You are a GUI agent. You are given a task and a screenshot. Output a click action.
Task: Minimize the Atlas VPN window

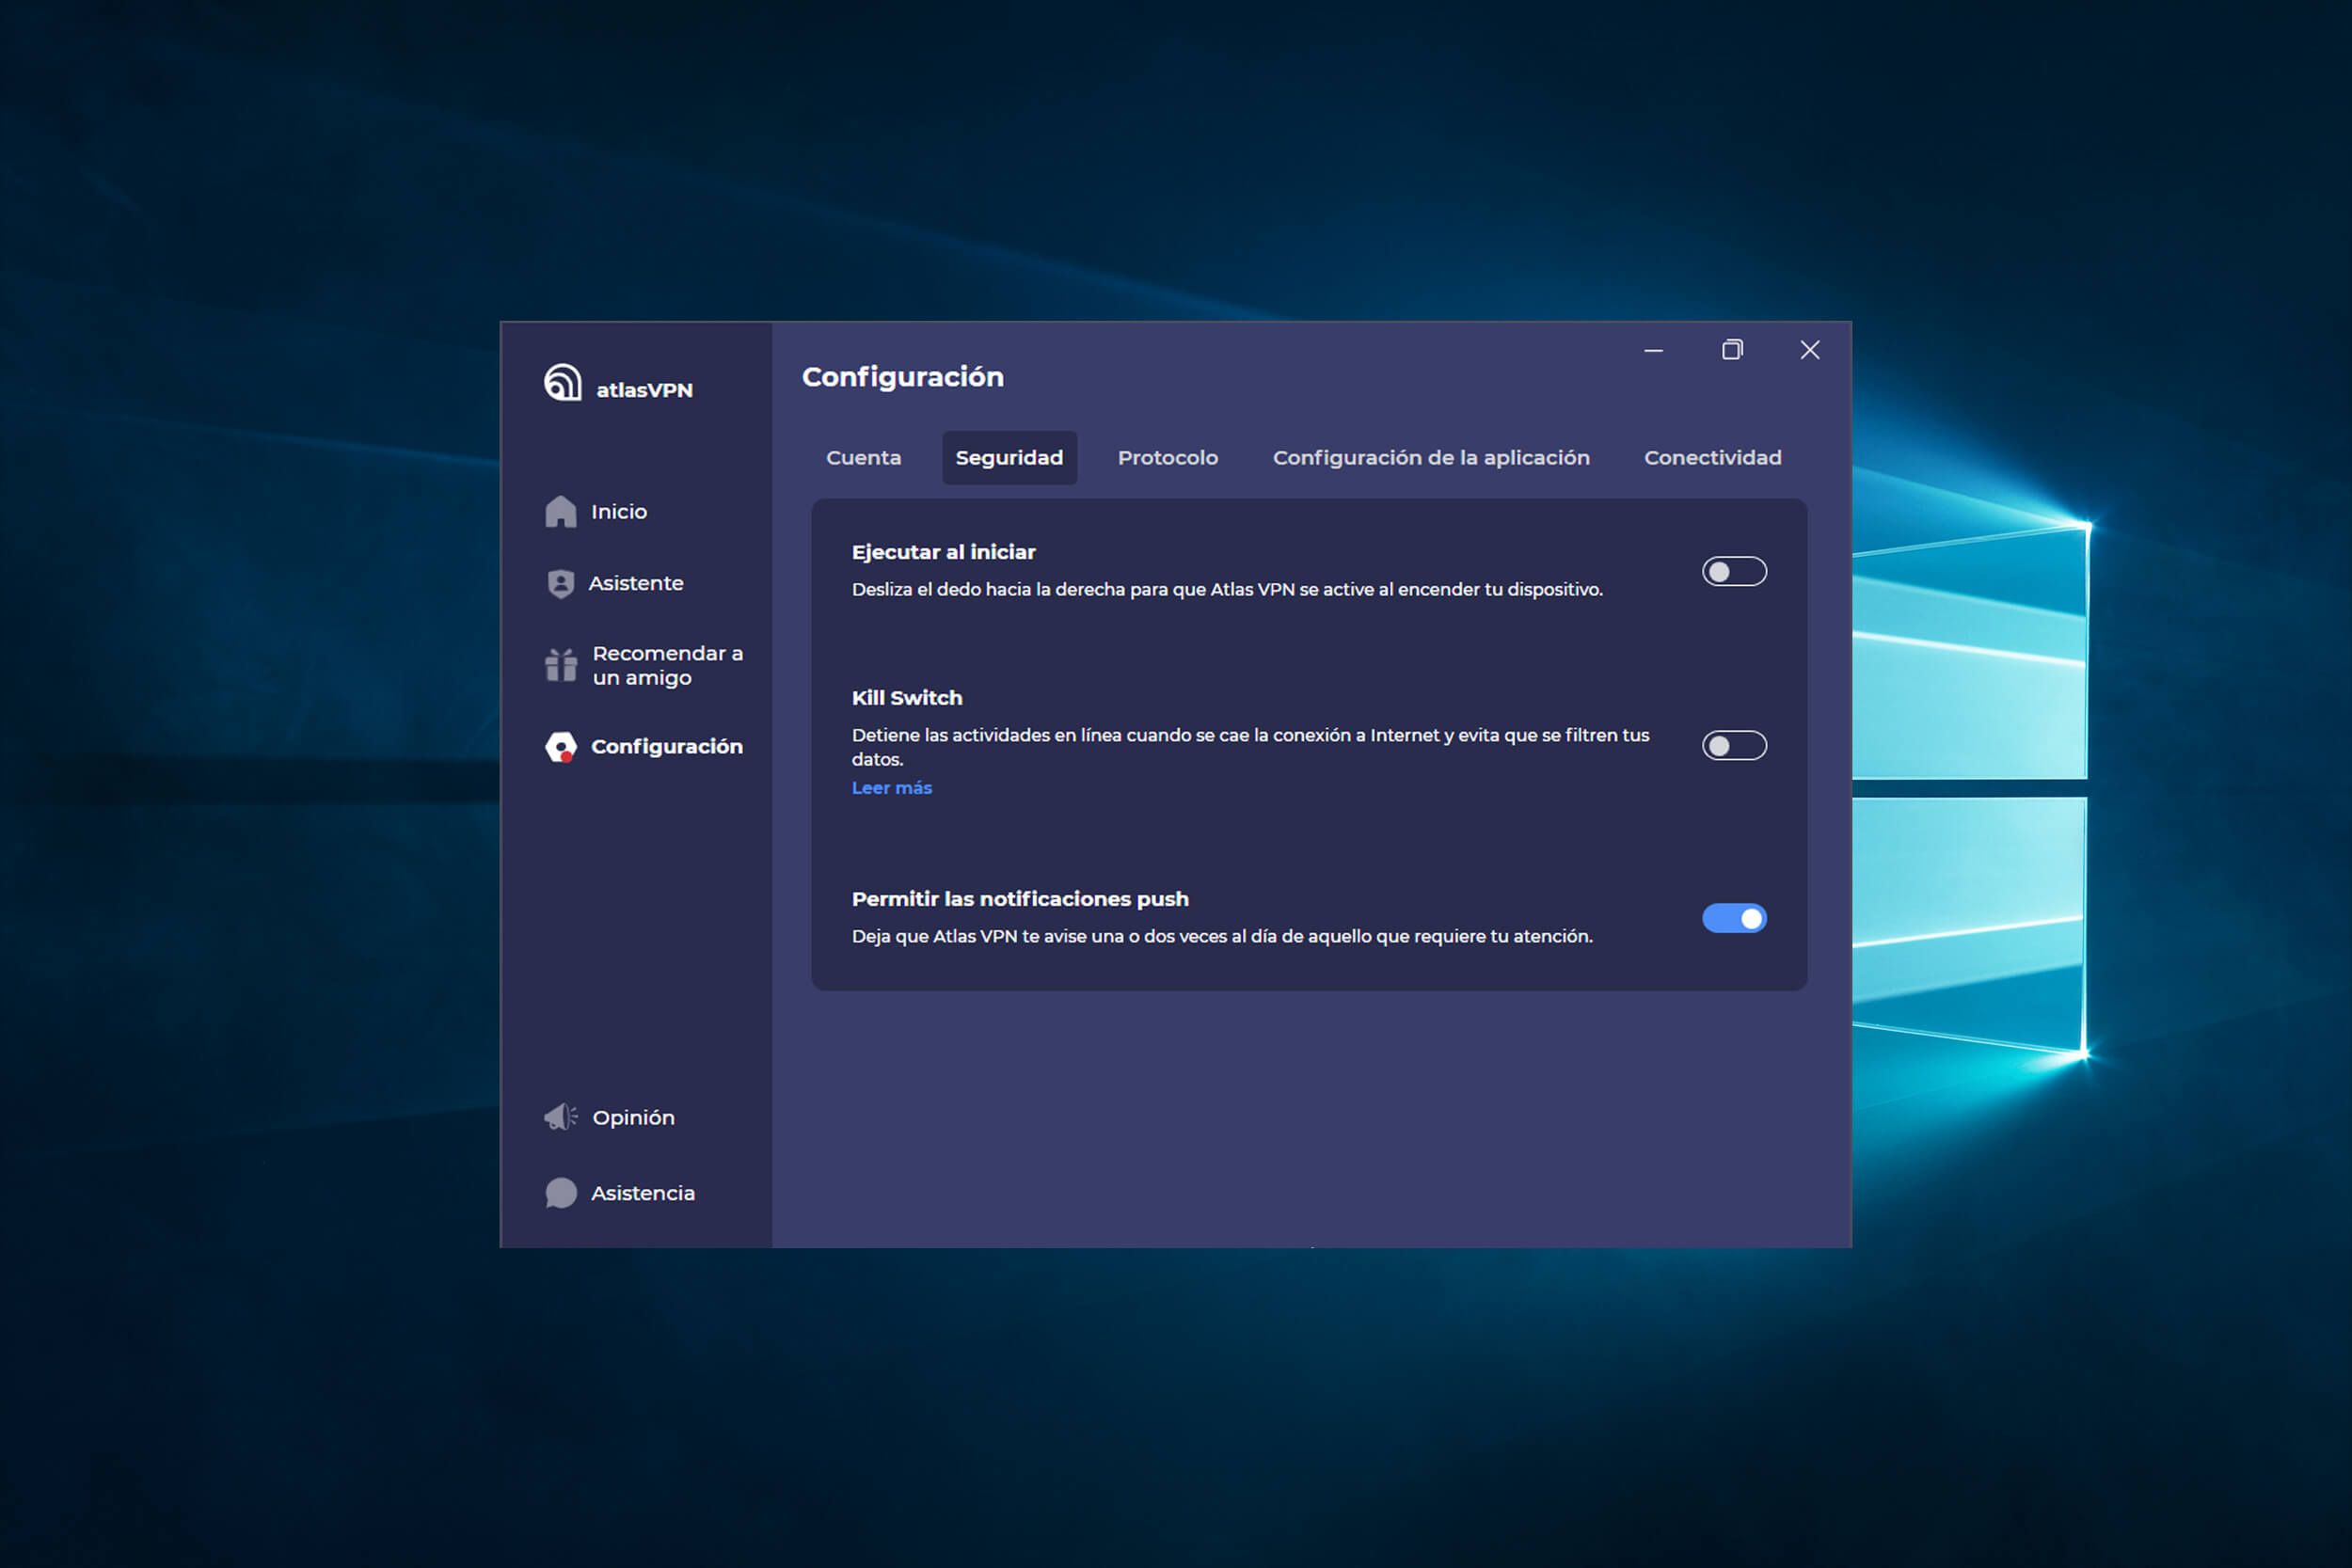[x=1653, y=350]
